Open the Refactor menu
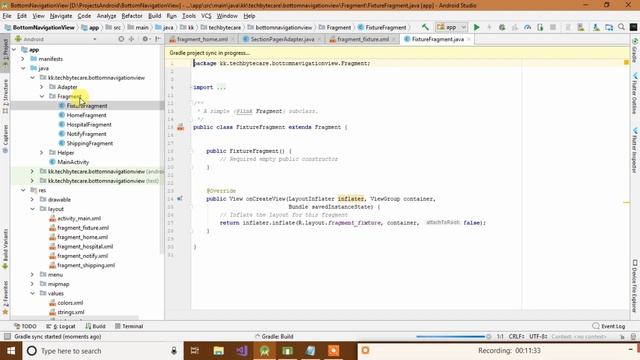The width and height of the screenshot is (640, 360). (x=132, y=16)
